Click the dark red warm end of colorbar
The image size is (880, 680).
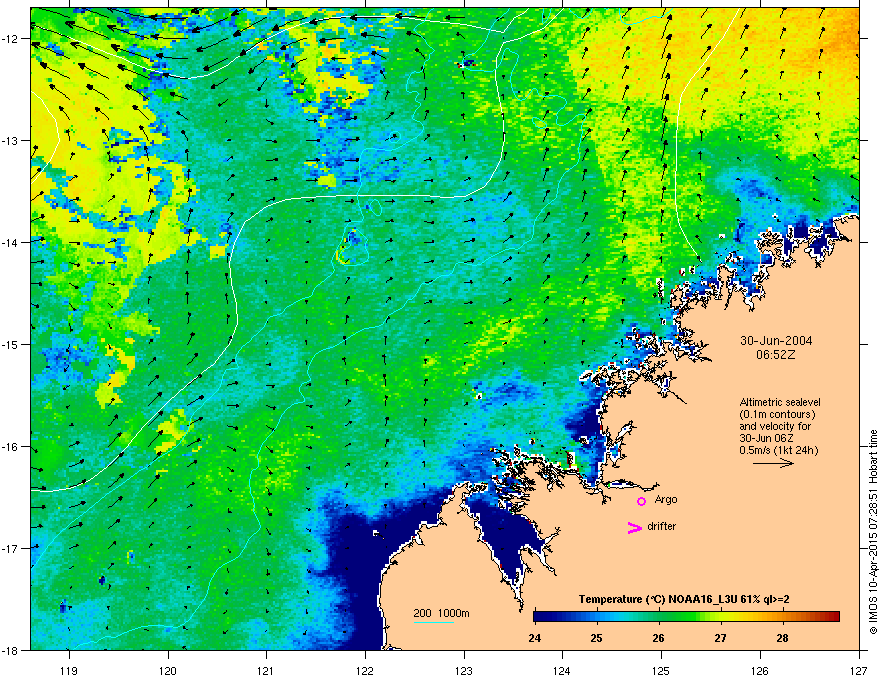833,616
